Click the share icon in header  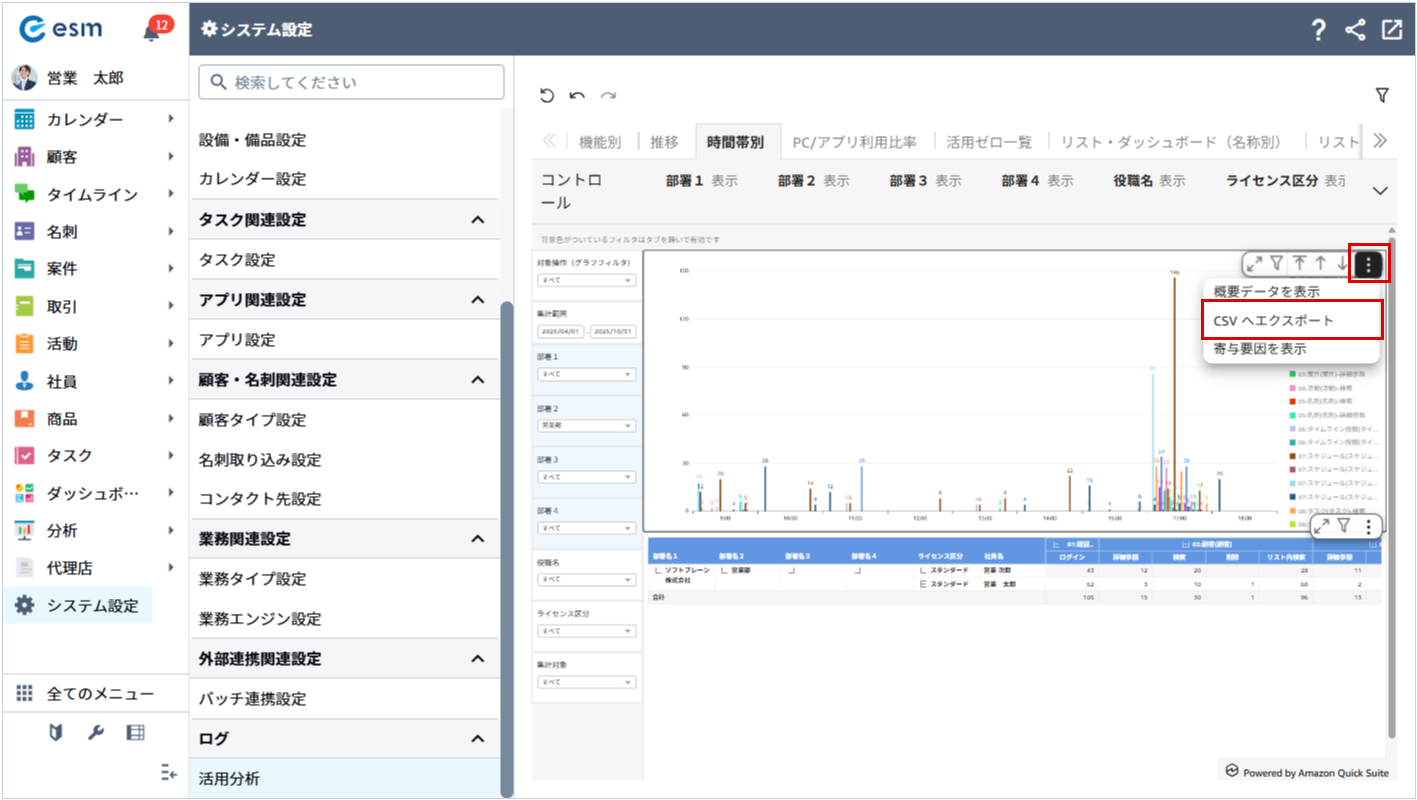[x=1355, y=30]
